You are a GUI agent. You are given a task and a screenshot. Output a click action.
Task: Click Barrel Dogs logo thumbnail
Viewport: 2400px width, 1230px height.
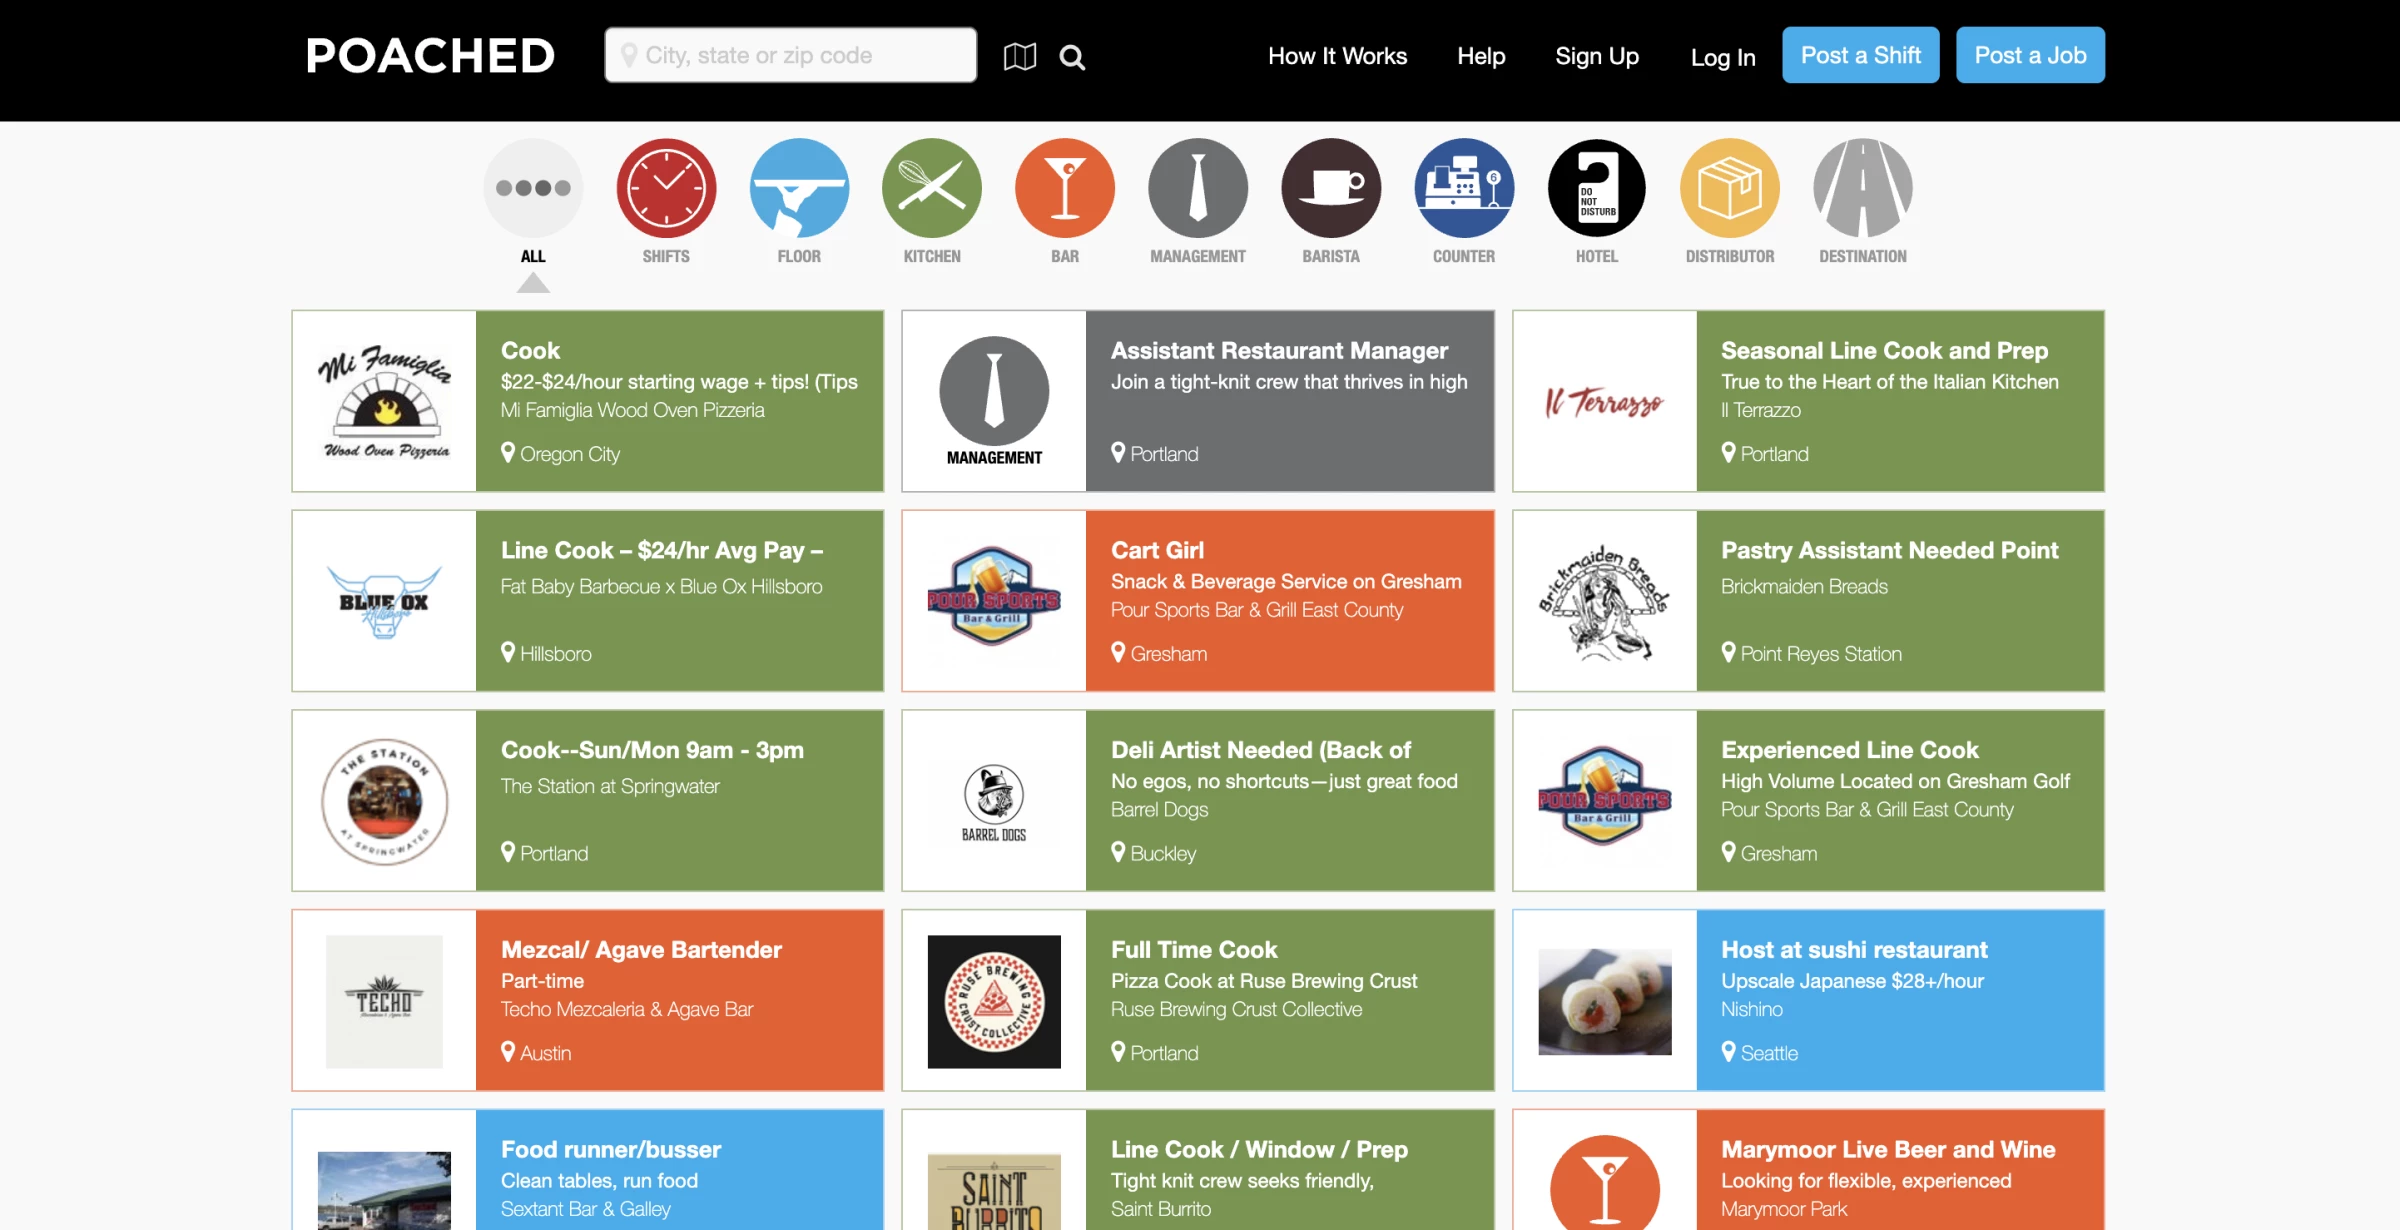click(994, 803)
